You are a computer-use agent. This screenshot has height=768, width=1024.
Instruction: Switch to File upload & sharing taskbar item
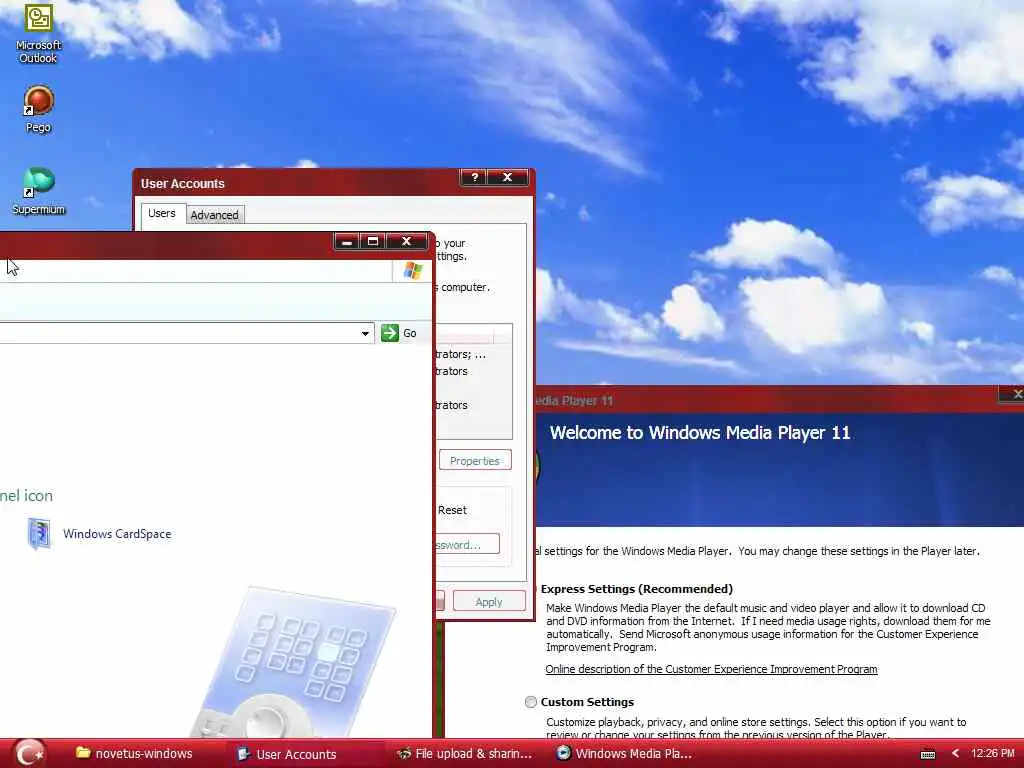[x=465, y=754]
